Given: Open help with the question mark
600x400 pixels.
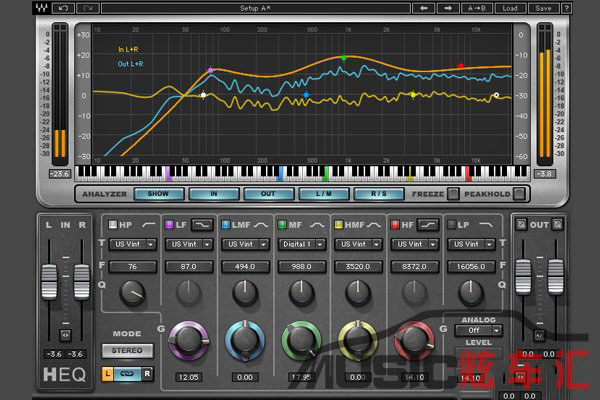Looking at the screenshot, I should [x=567, y=8].
